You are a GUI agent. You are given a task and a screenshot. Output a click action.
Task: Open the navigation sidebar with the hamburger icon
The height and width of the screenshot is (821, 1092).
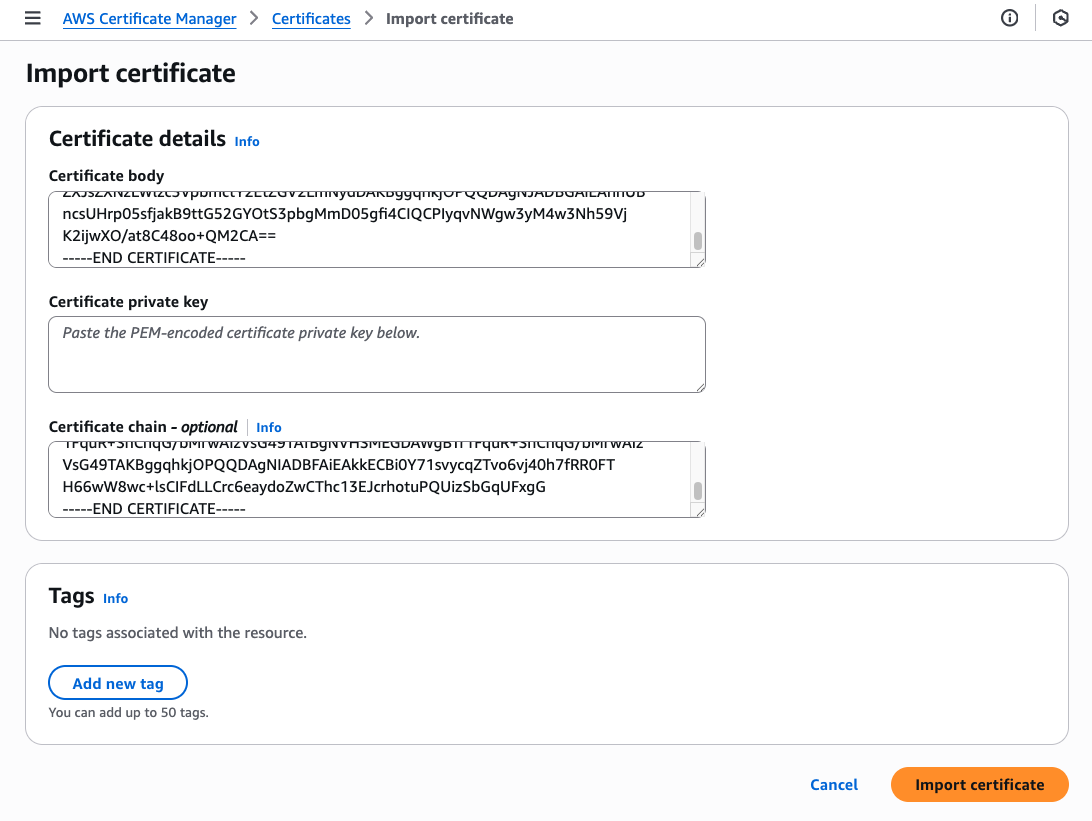[32, 17]
